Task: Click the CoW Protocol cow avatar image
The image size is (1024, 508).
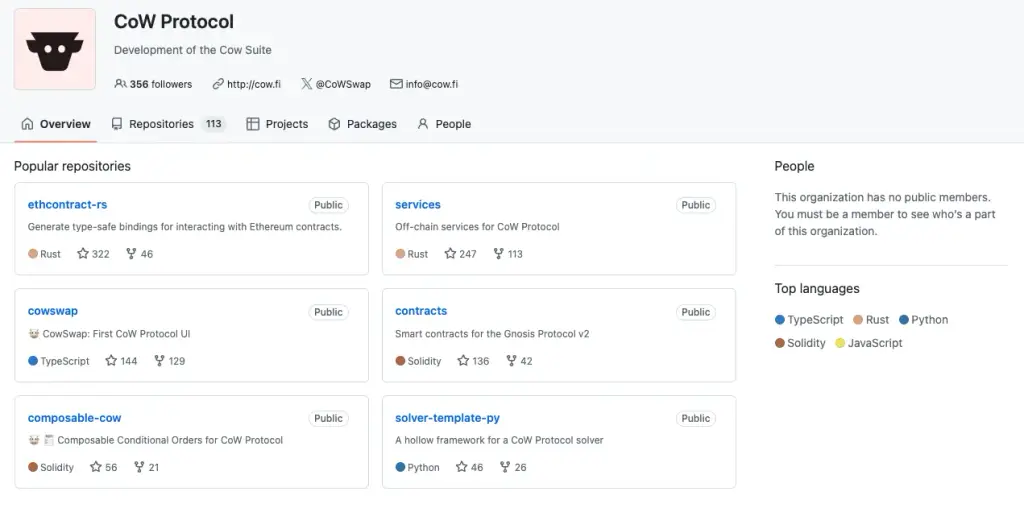Action: point(55,49)
